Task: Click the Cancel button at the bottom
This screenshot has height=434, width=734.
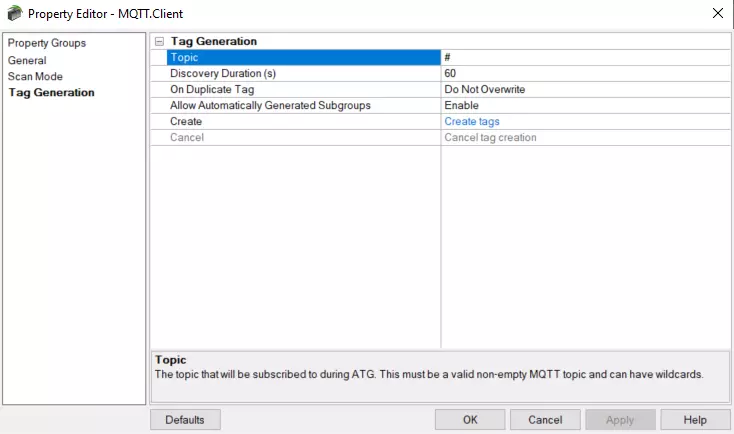Action: [545, 419]
